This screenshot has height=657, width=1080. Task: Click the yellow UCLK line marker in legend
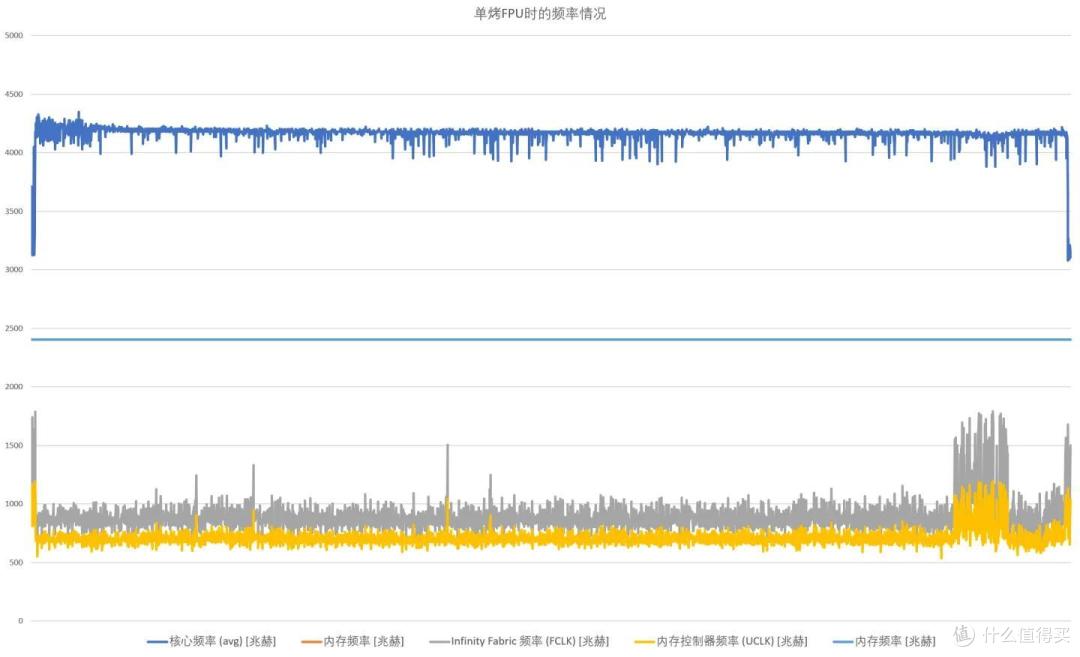645,642
